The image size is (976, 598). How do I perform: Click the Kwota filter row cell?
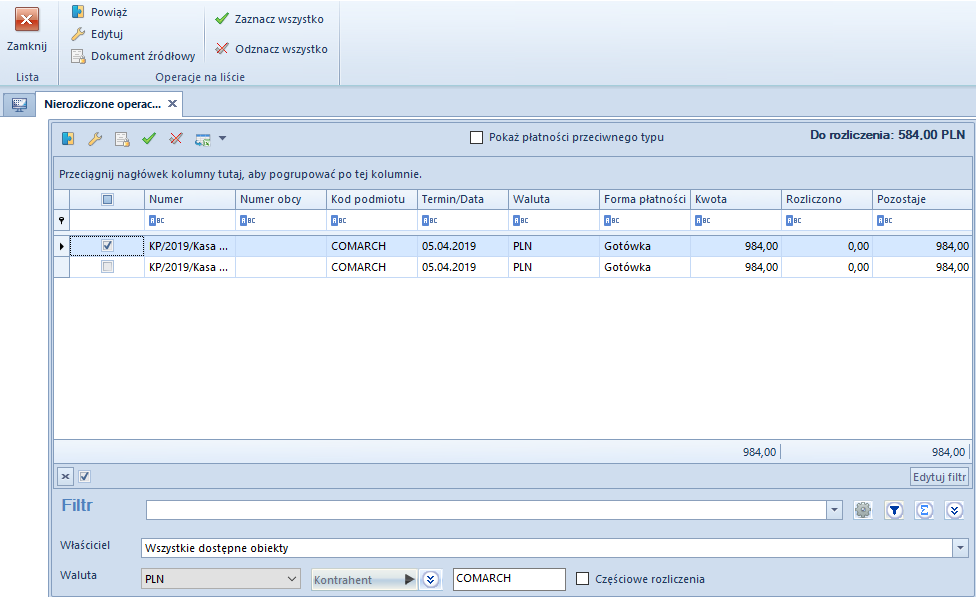(736, 220)
